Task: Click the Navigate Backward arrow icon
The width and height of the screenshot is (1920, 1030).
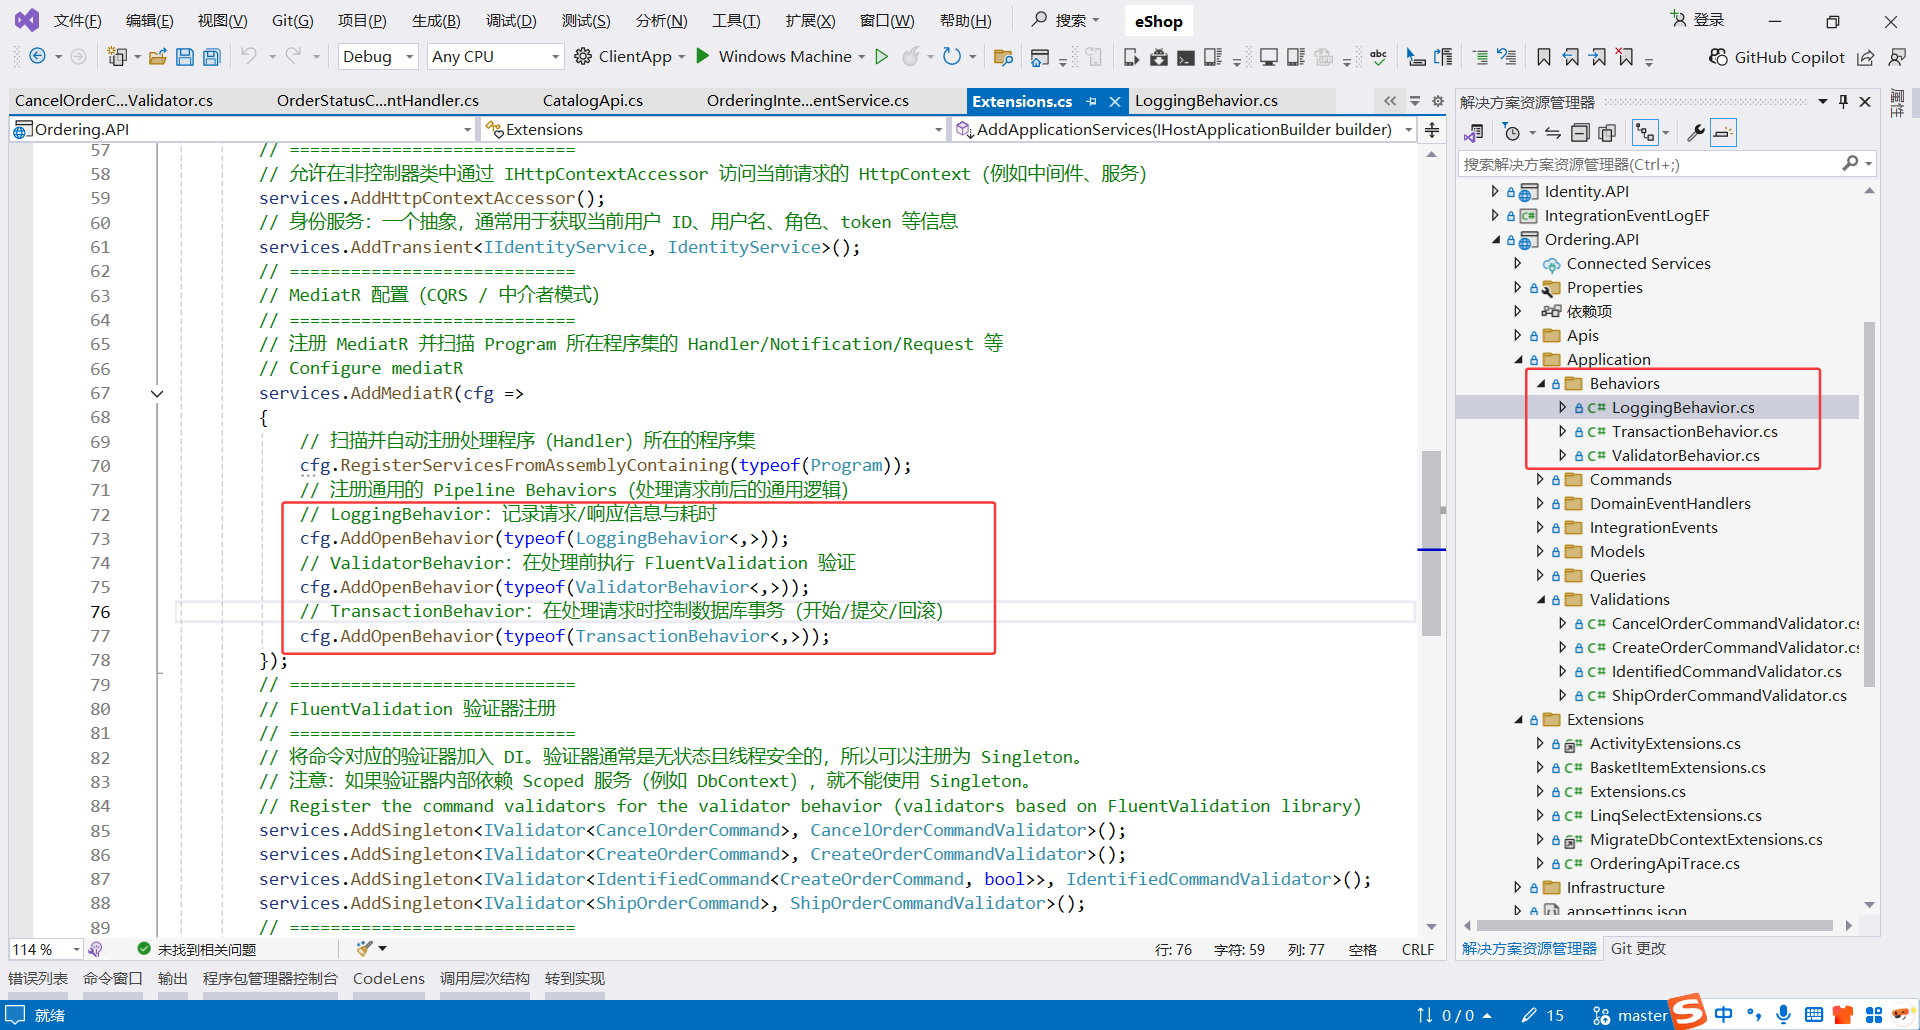Action: (x=37, y=57)
